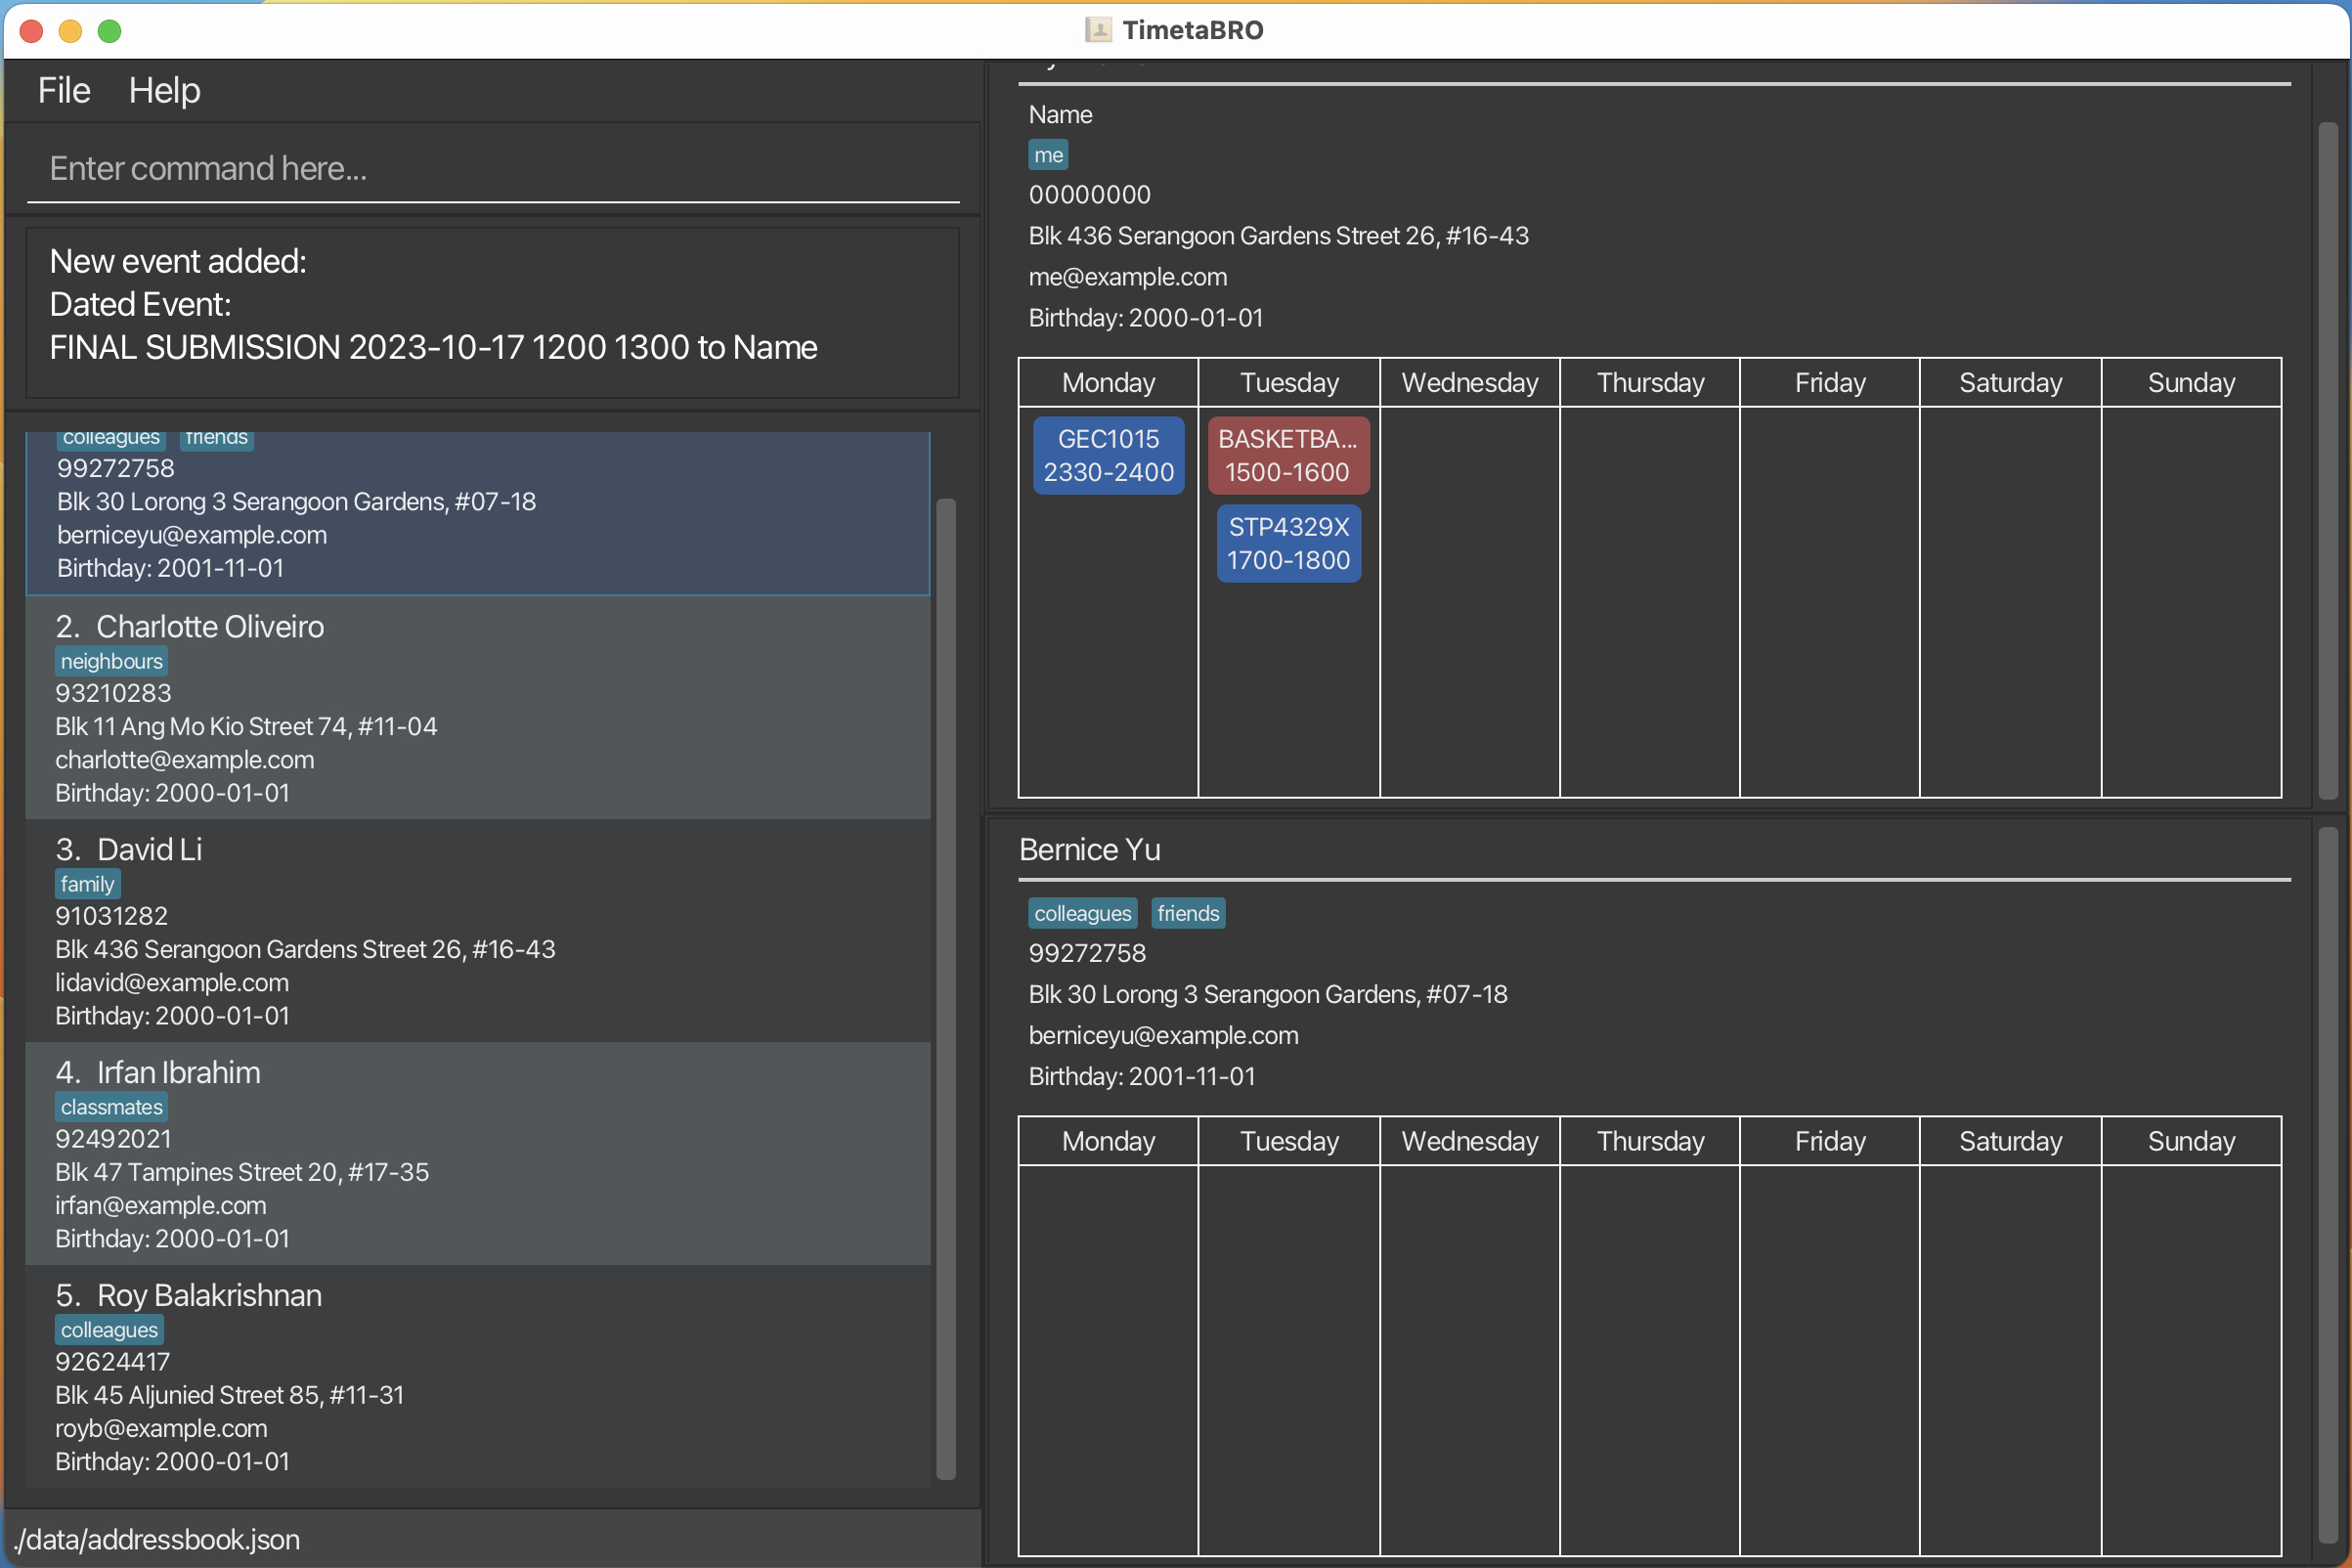Screen dimensions: 2352x1568
Task: Click the family tag on David Li
Action: 87,884
